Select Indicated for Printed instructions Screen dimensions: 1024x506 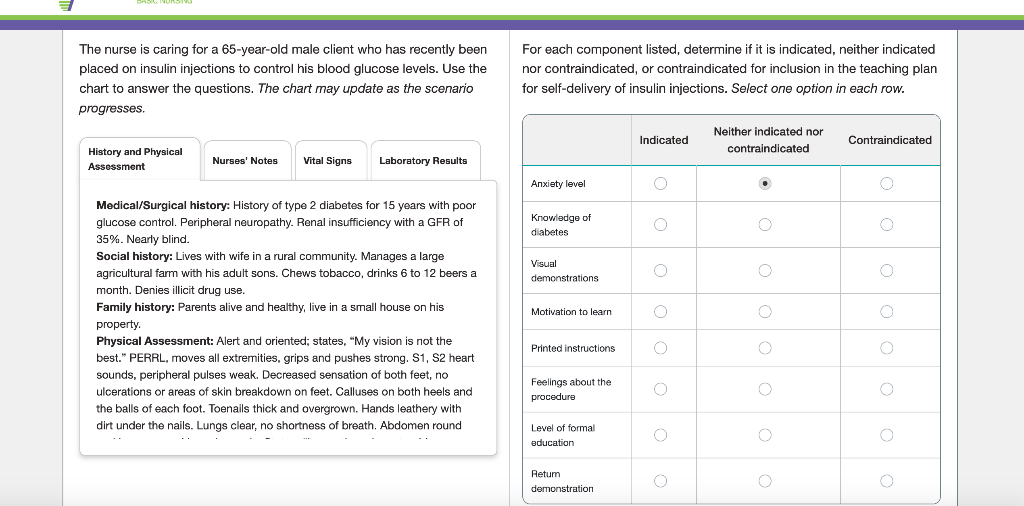660,348
